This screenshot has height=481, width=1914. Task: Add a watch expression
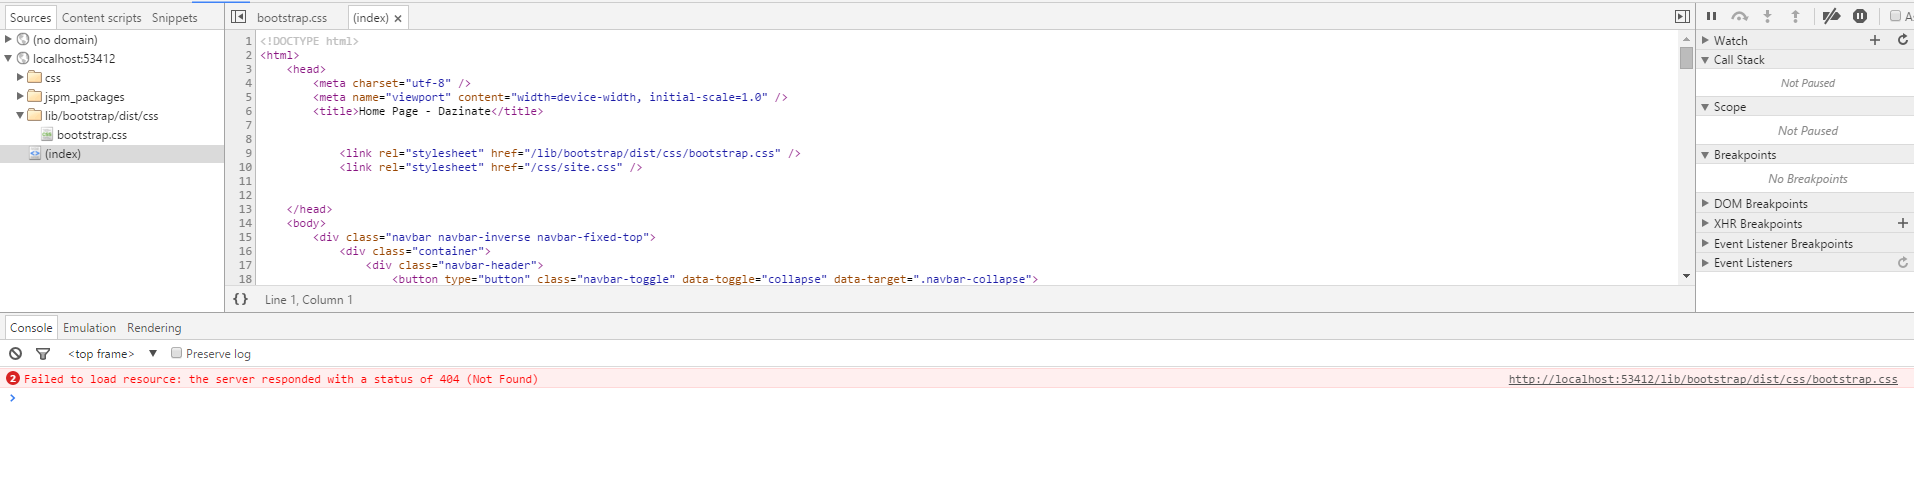[1875, 40]
